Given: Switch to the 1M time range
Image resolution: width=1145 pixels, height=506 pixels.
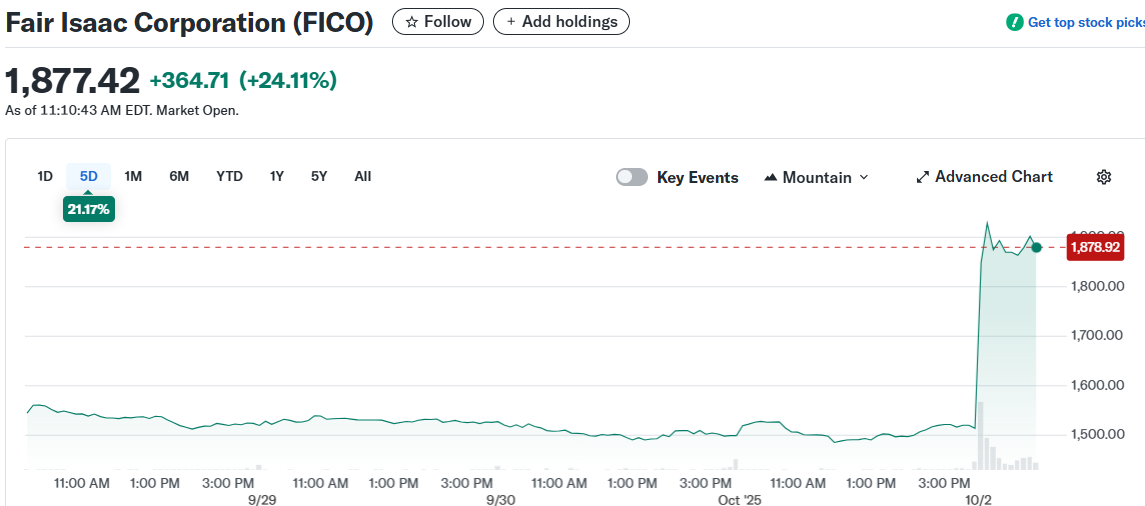Looking at the screenshot, I should click(x=133, y=176).
